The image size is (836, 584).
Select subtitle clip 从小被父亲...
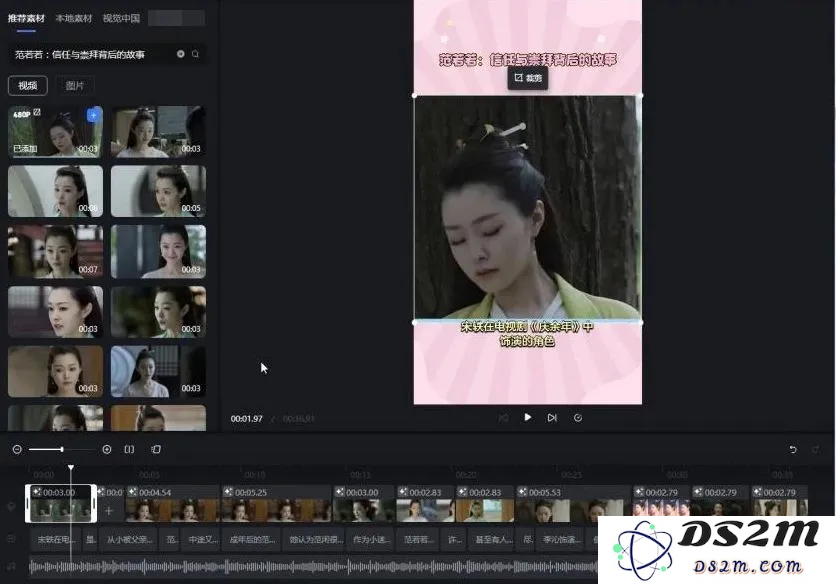[130, 539]
